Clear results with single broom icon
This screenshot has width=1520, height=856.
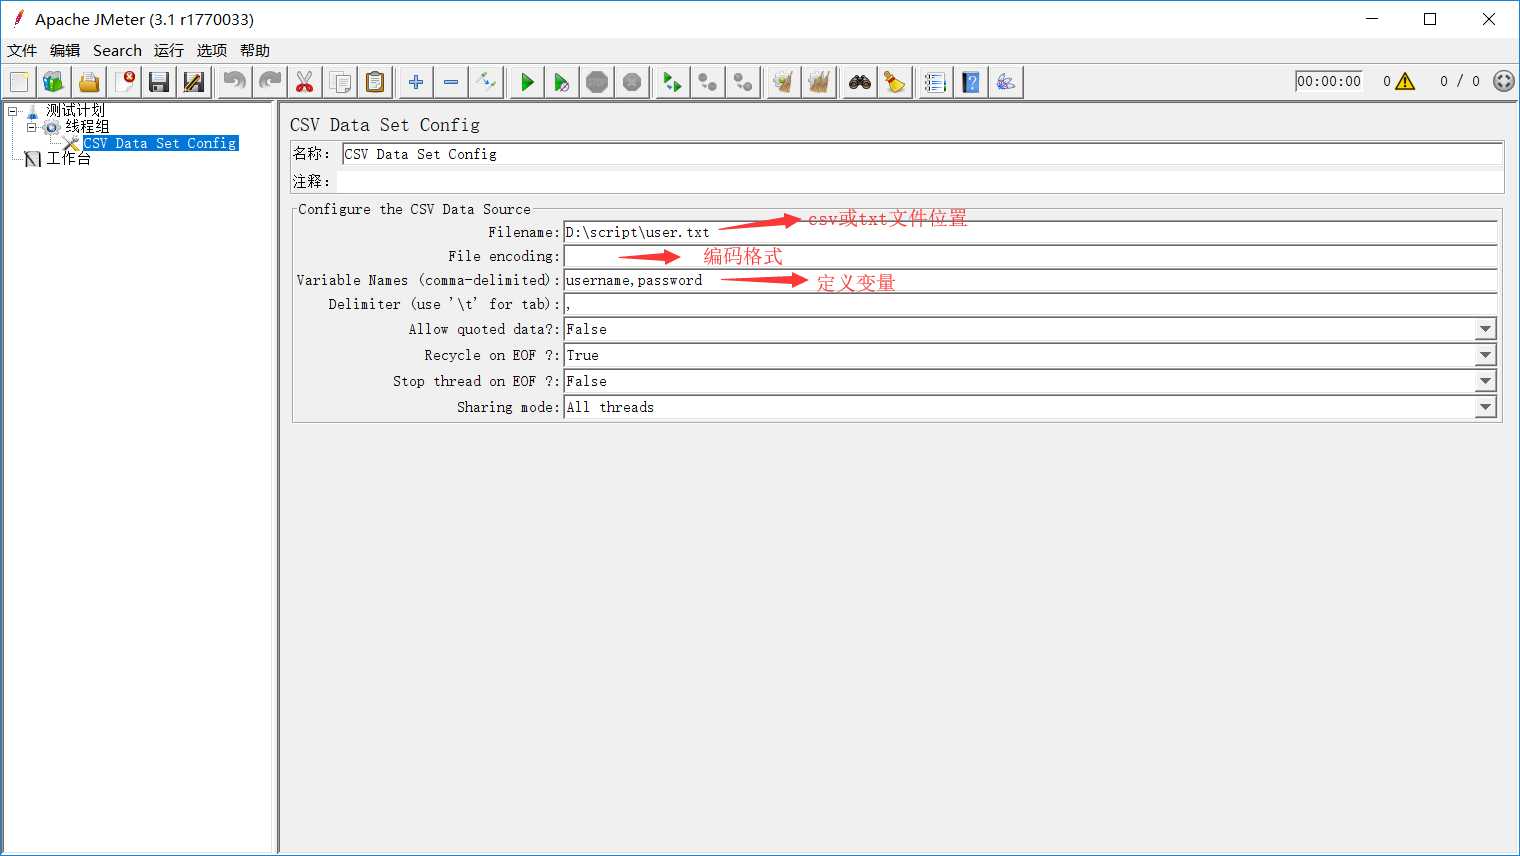pos(784,82)
